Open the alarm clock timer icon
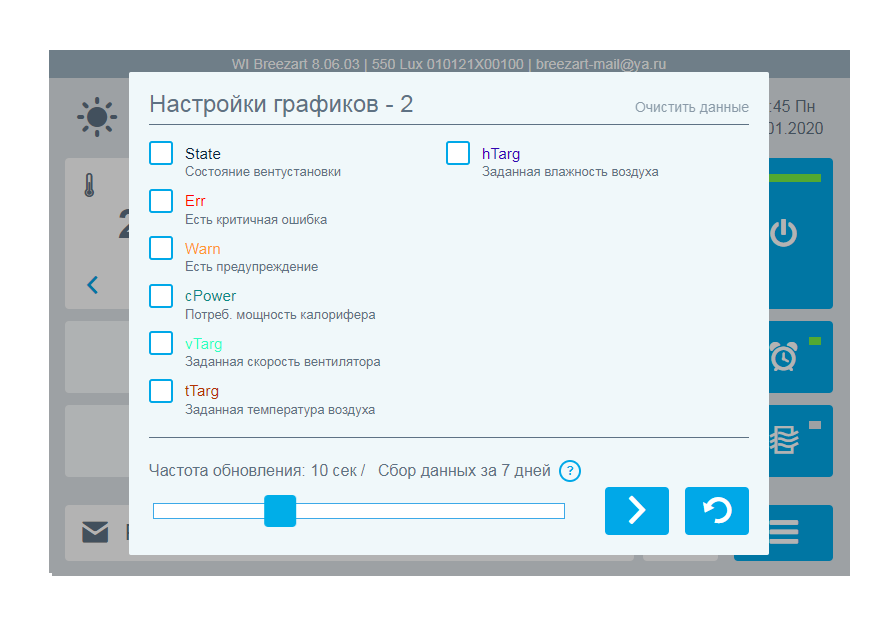The height and width of the screenshot is (624, 896). point(783,356)
